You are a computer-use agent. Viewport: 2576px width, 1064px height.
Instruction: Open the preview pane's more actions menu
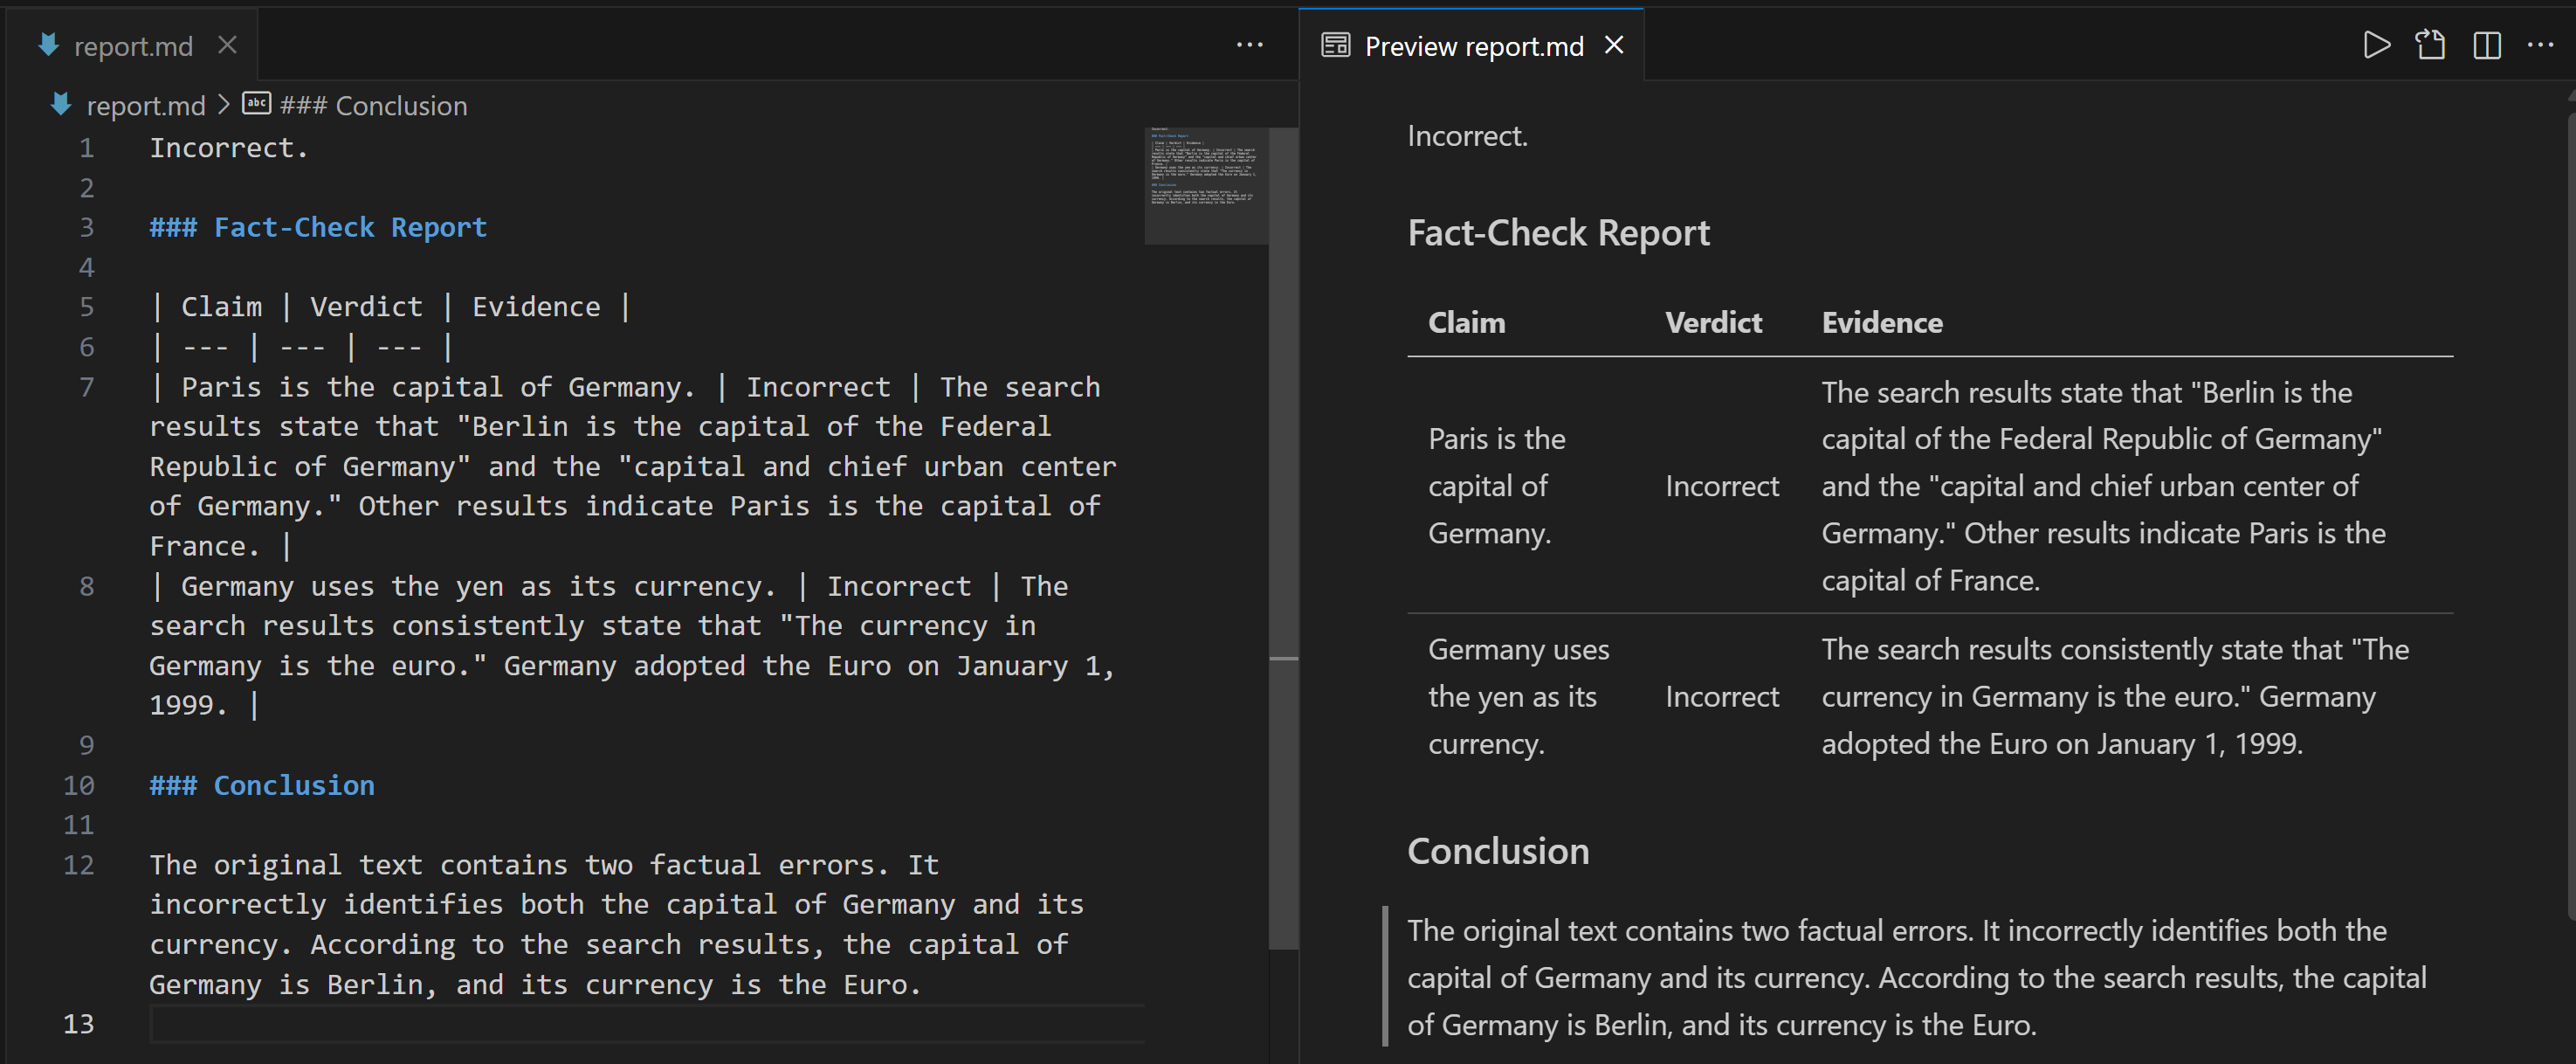pos(2543,45)
